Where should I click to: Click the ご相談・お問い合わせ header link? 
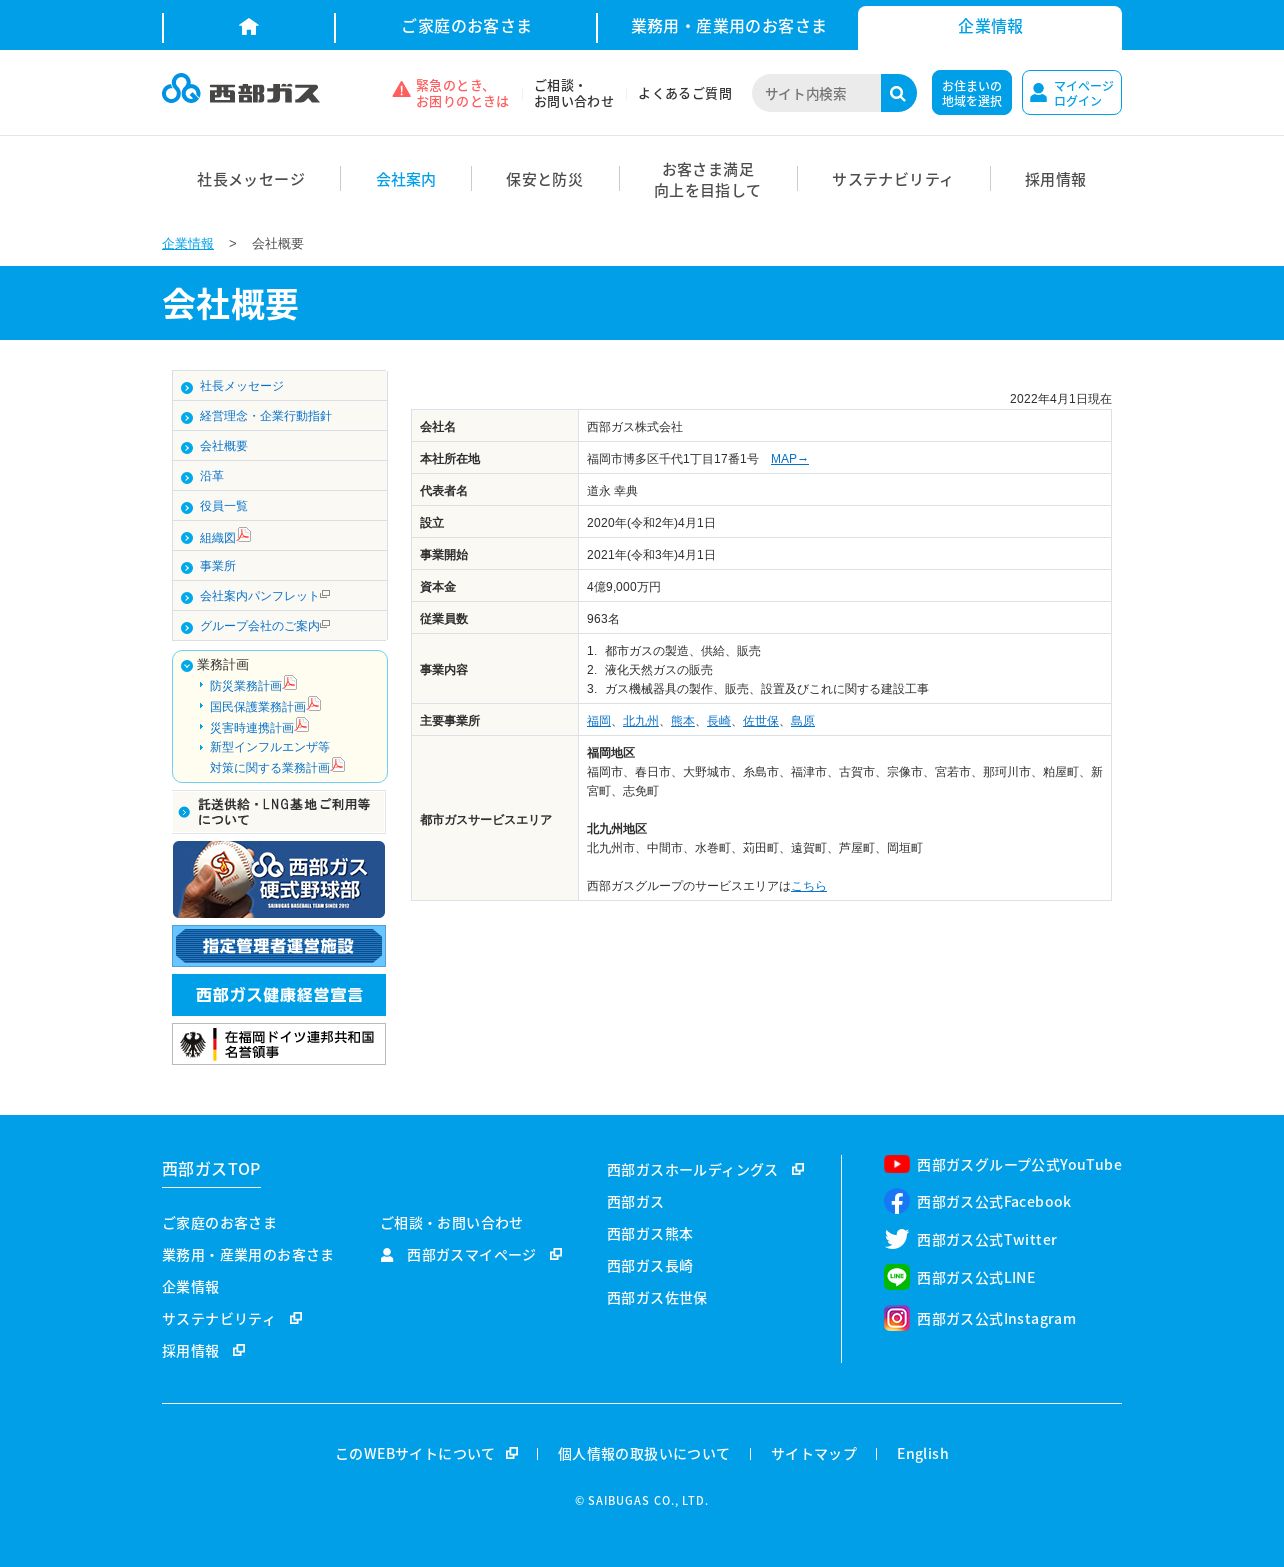click(573, 93)
